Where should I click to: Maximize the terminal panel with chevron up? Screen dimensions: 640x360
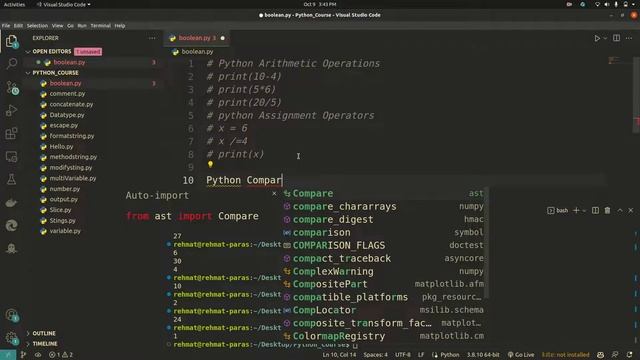(620, 210)
